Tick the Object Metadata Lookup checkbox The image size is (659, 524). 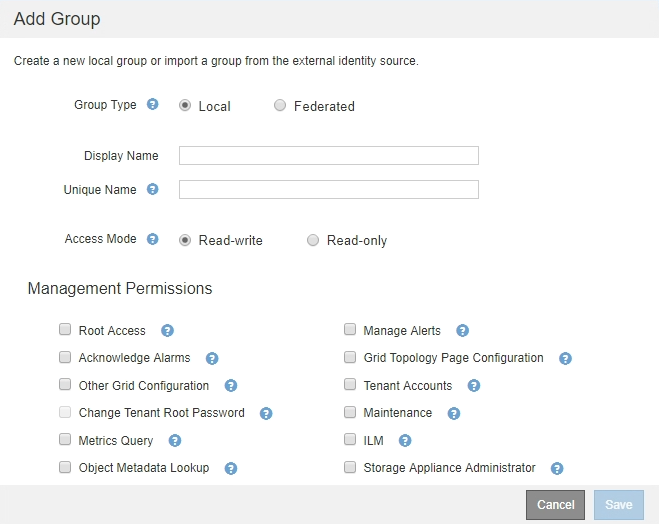pyautogui.click(x=65, y=467)
